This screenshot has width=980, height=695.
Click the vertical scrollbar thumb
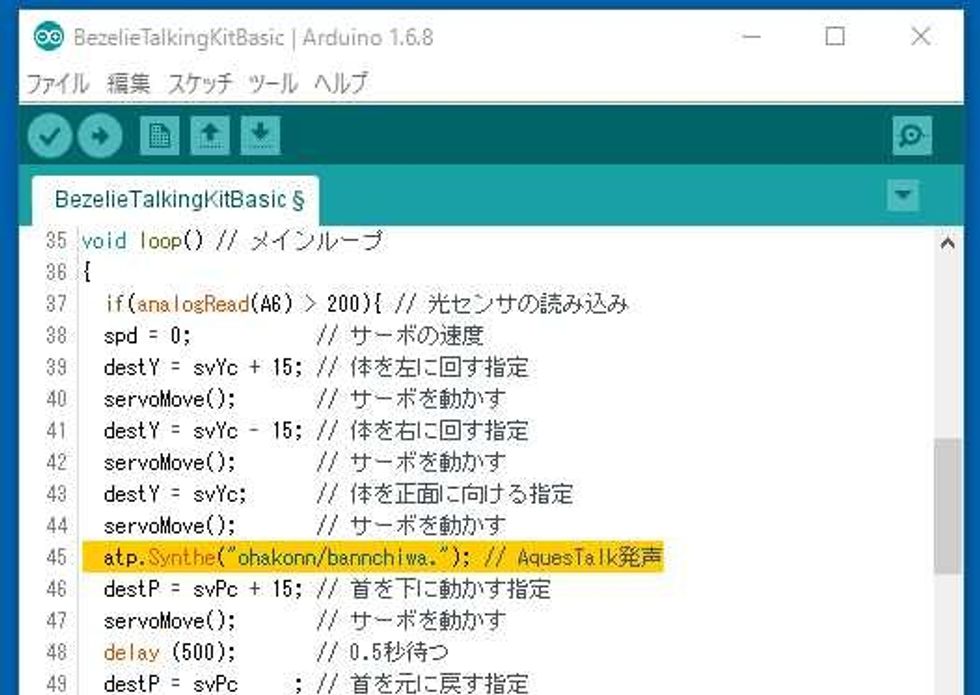(947, 505)
